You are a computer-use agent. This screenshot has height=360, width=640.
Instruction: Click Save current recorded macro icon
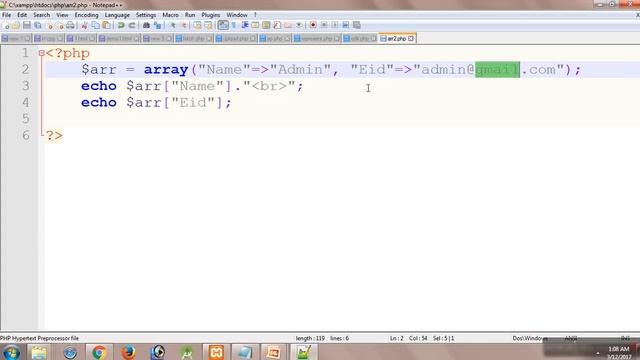tap(357, 25)
